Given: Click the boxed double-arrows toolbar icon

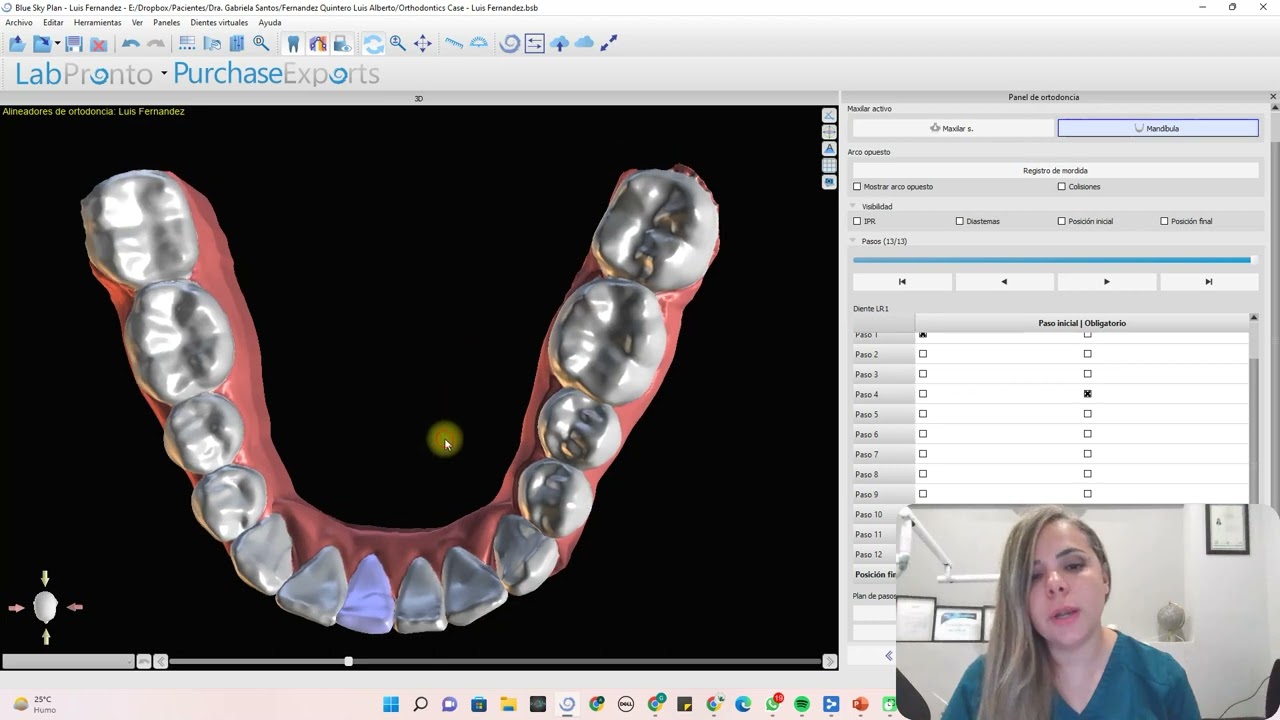Looking at the screenshot, I should click(534, 44).
